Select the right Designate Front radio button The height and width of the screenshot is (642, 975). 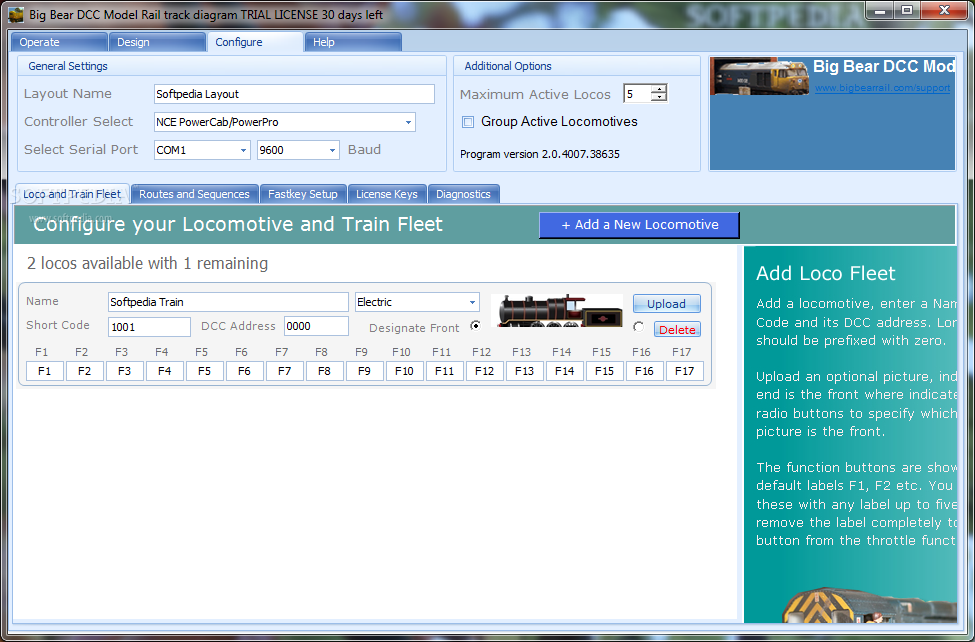pyautogui.click(x=638, y=327)
